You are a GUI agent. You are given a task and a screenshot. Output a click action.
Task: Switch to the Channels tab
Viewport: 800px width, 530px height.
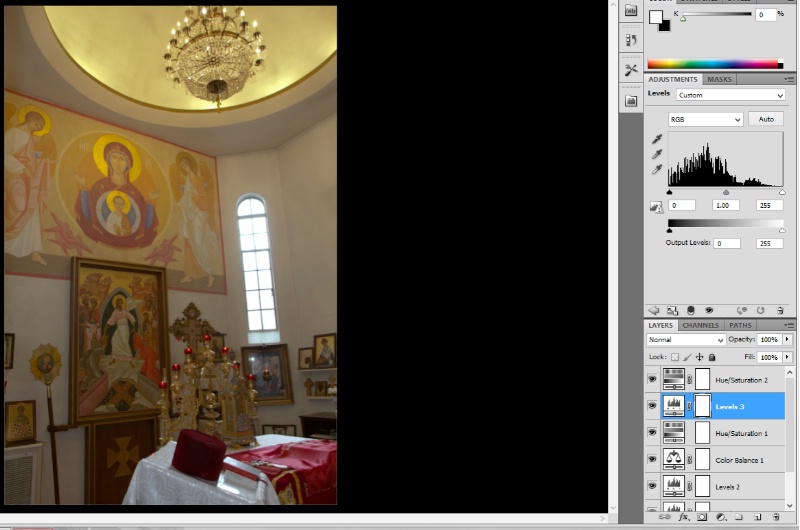point(700,325)
